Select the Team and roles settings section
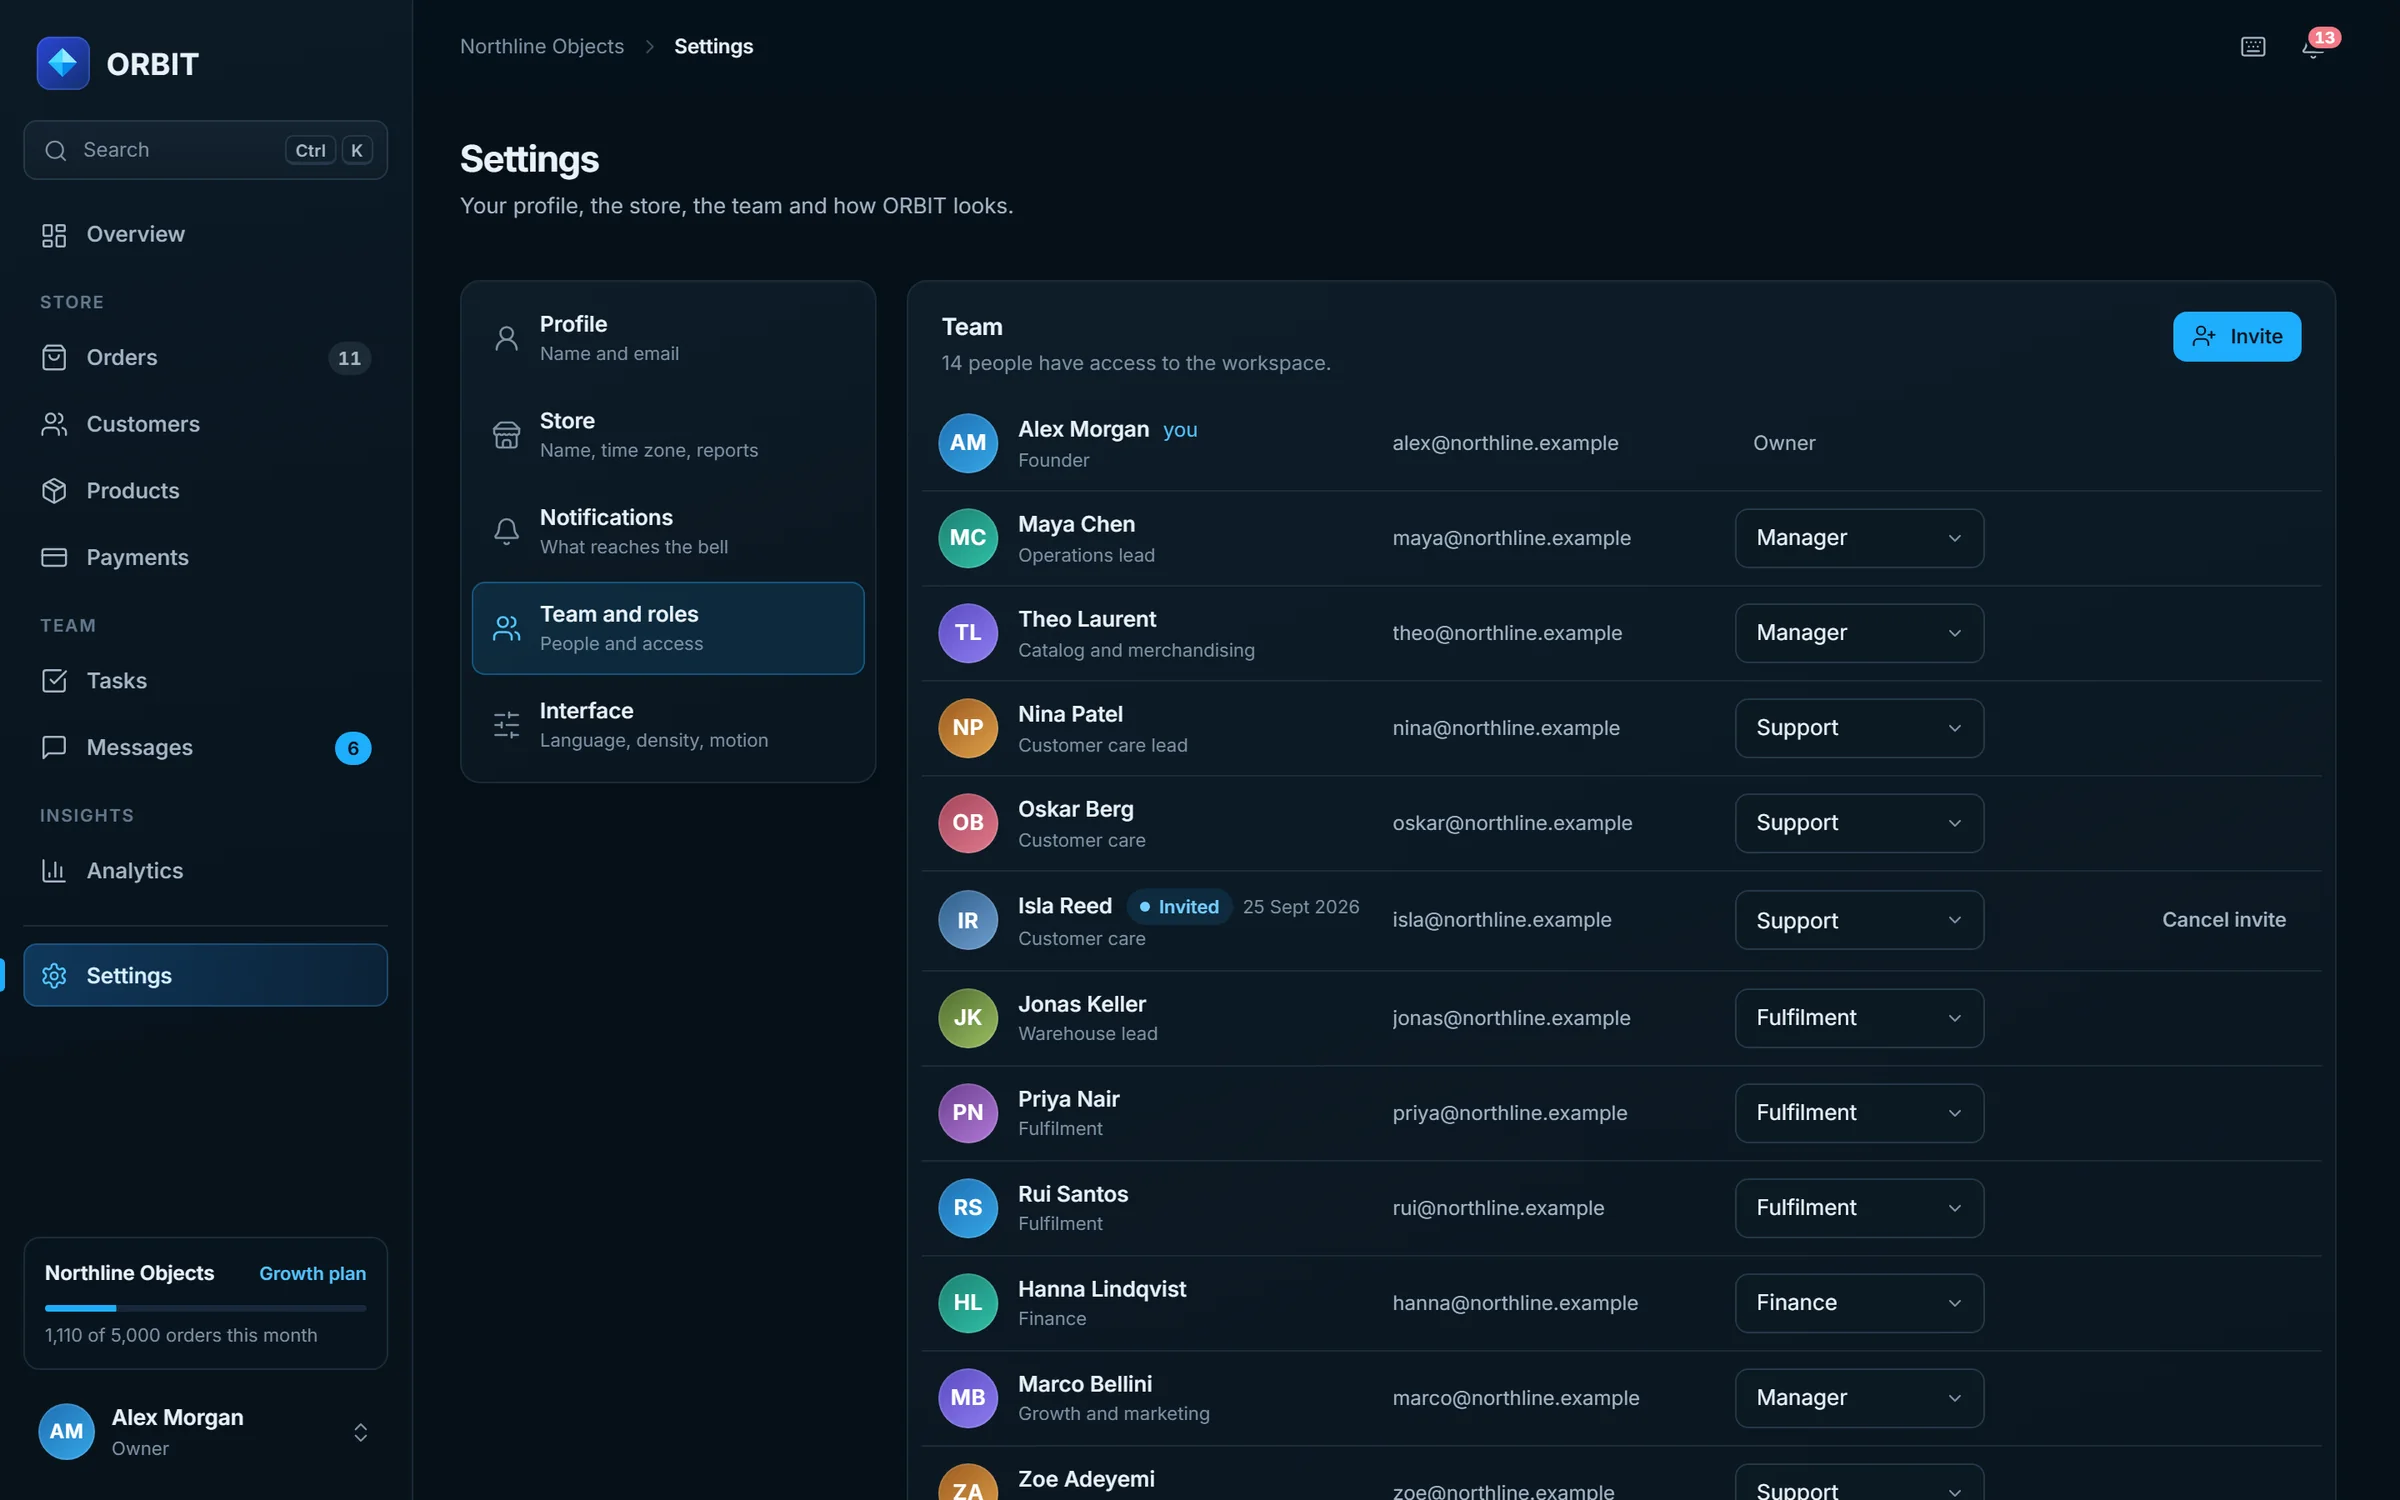 click(x=668, y=628)
